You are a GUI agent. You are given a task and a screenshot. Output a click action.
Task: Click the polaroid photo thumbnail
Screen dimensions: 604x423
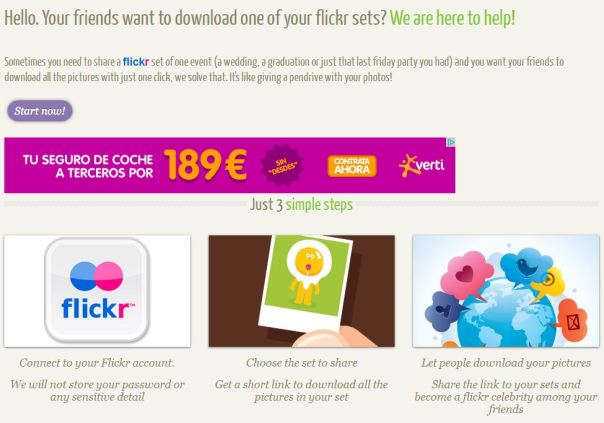coord(302,291)
